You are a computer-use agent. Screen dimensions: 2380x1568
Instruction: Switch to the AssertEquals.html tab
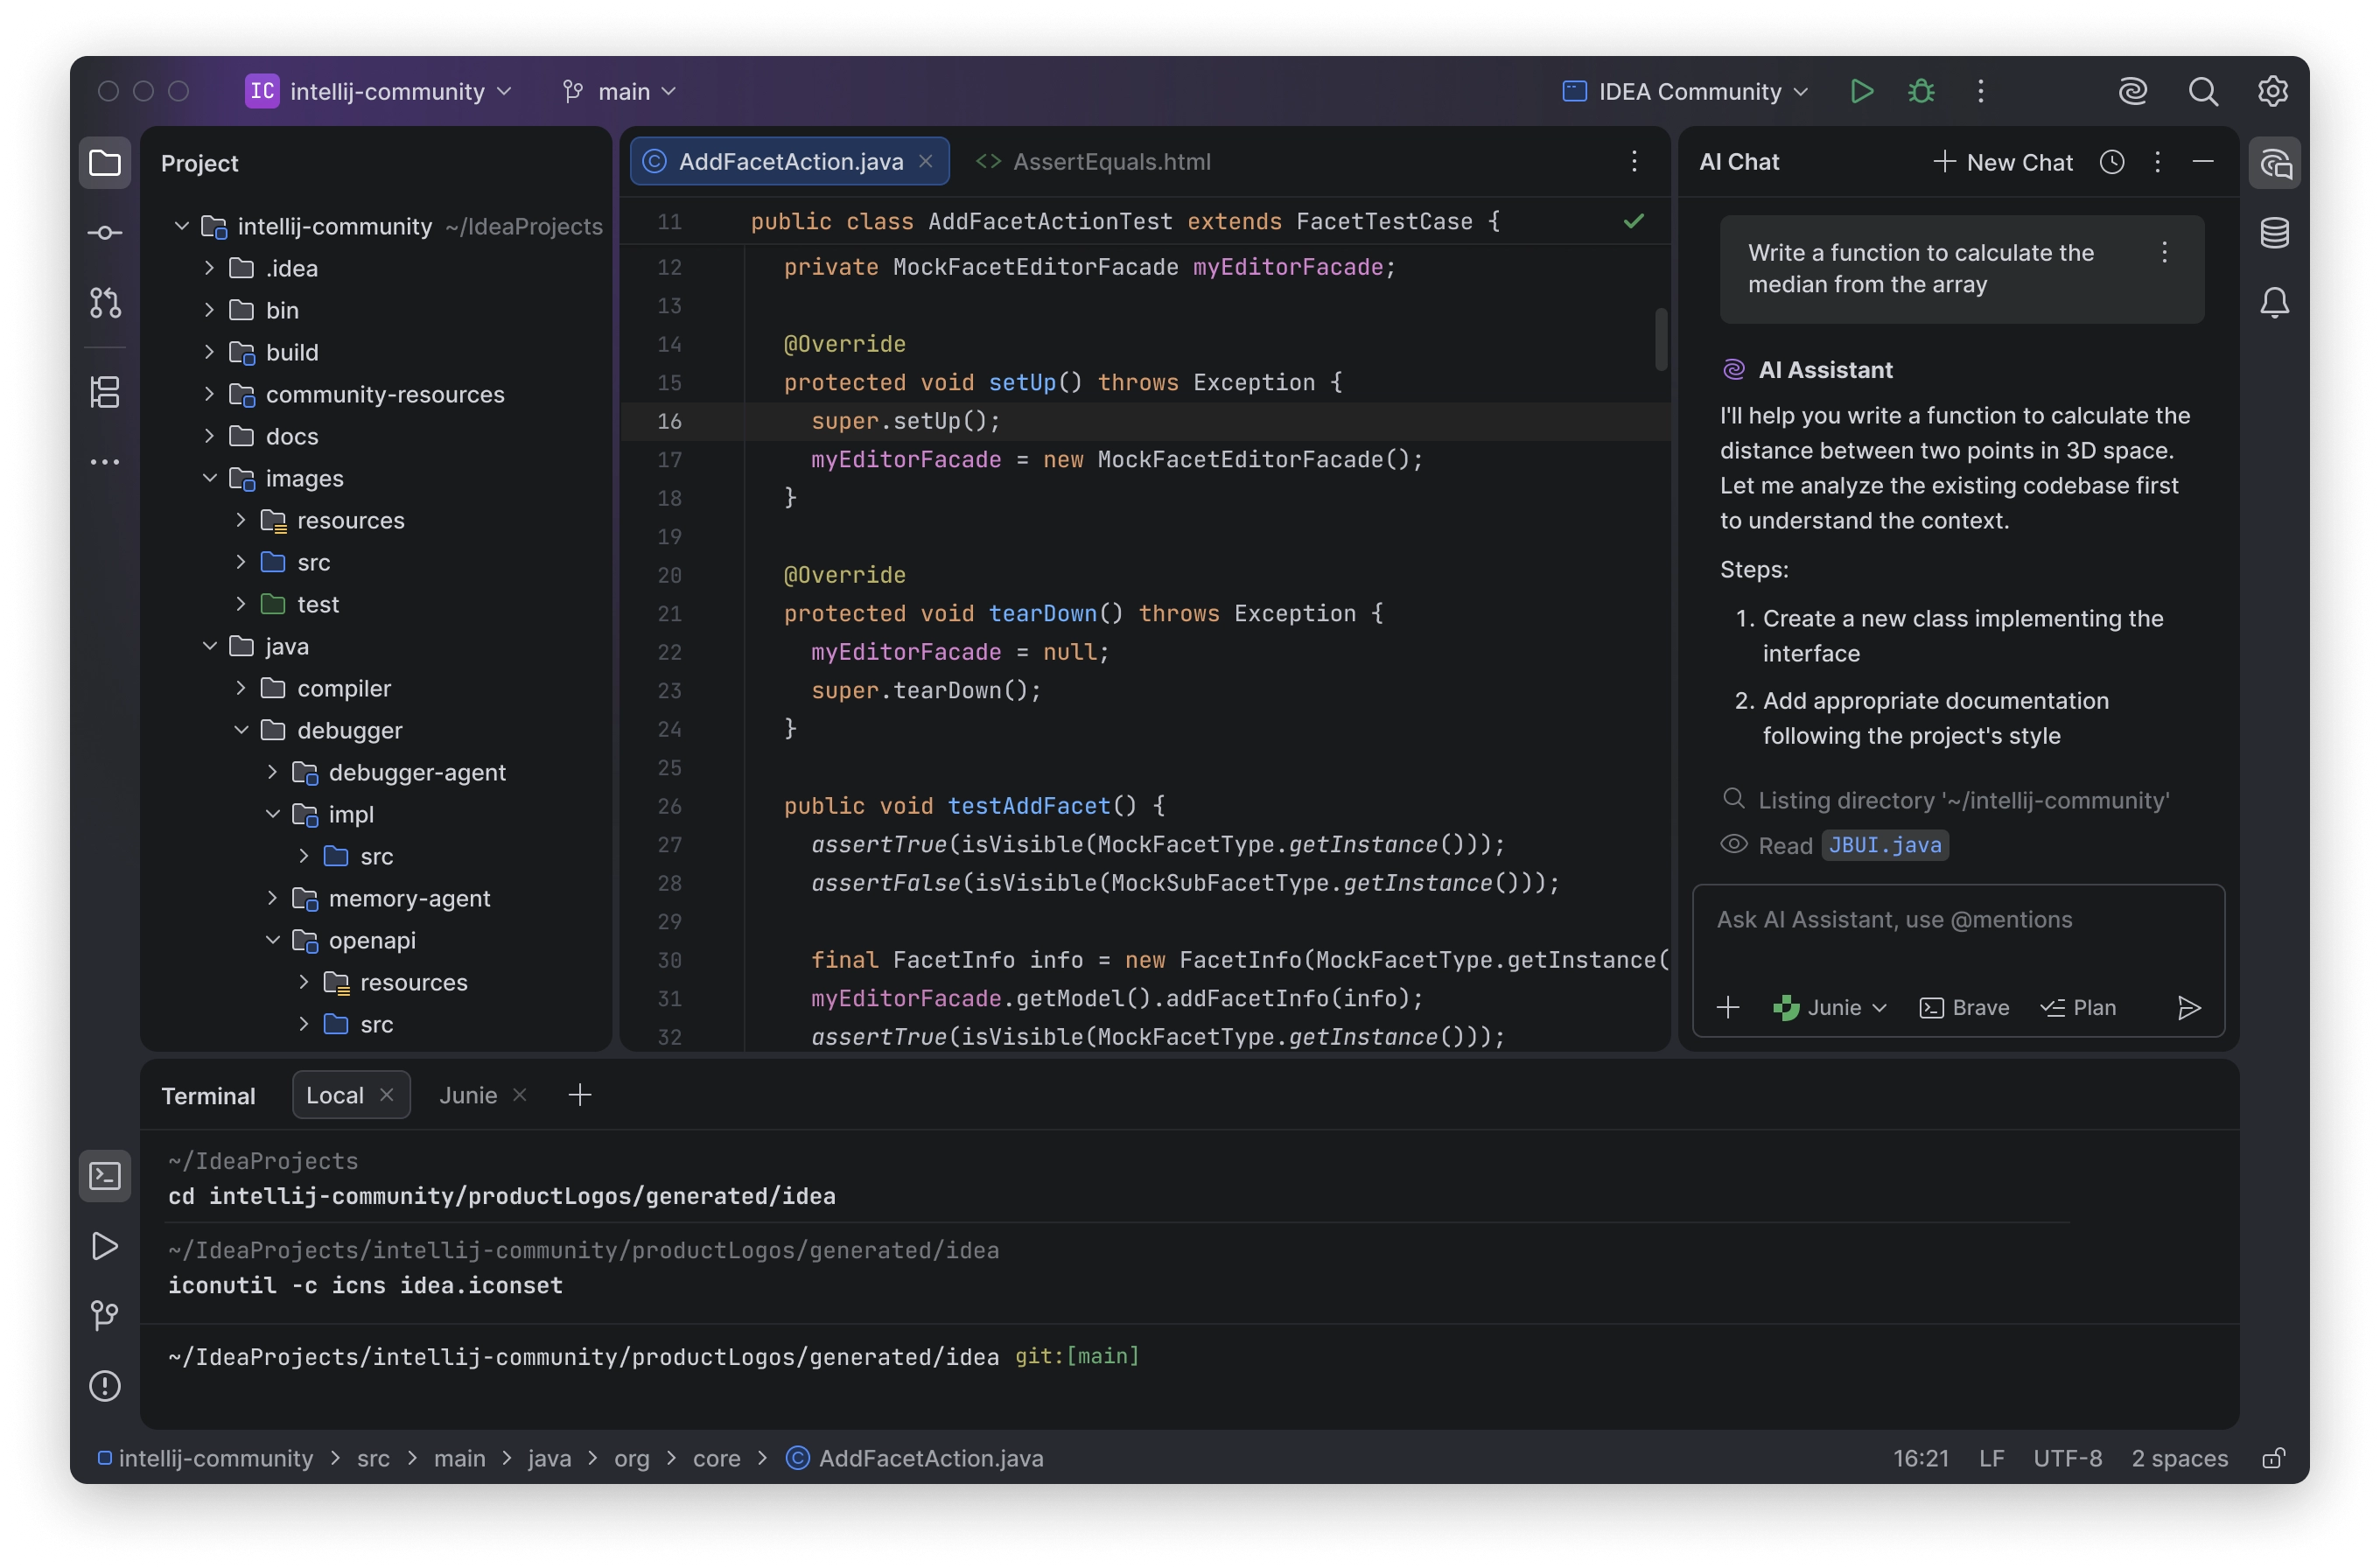click(x=1110, y=162)
